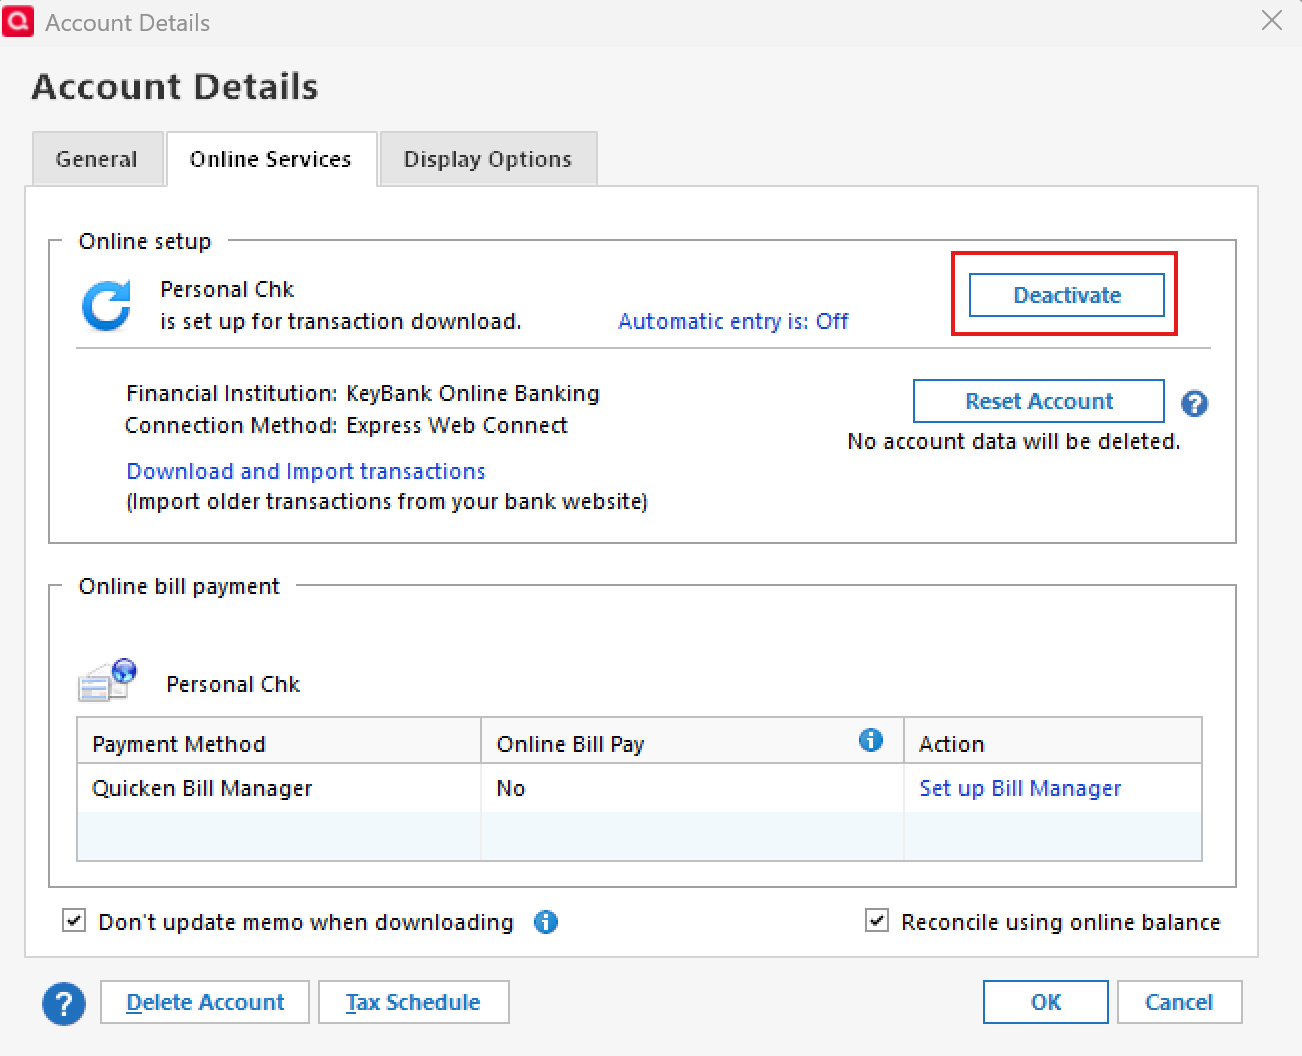Uncheck Reconcile using online balance

(x=877, y=921)
